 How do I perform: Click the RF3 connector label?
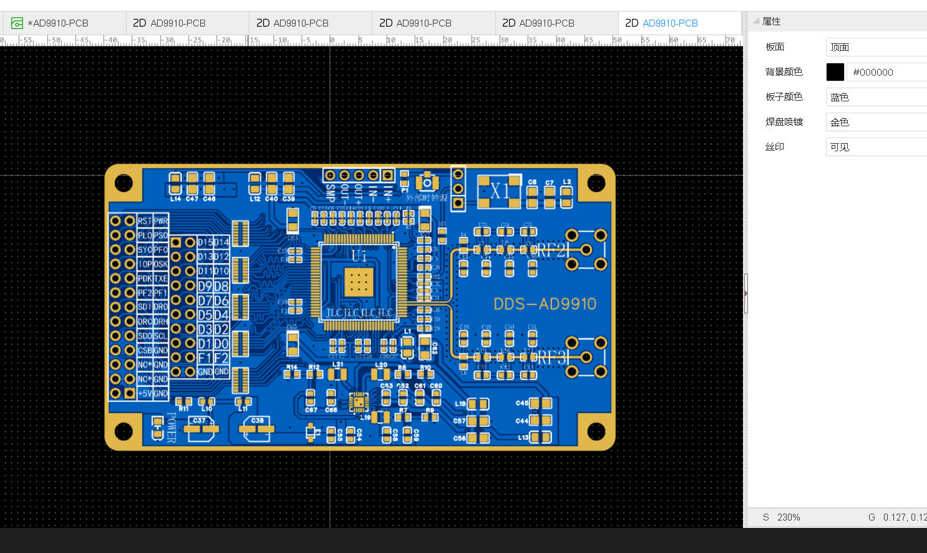[552, 358]
